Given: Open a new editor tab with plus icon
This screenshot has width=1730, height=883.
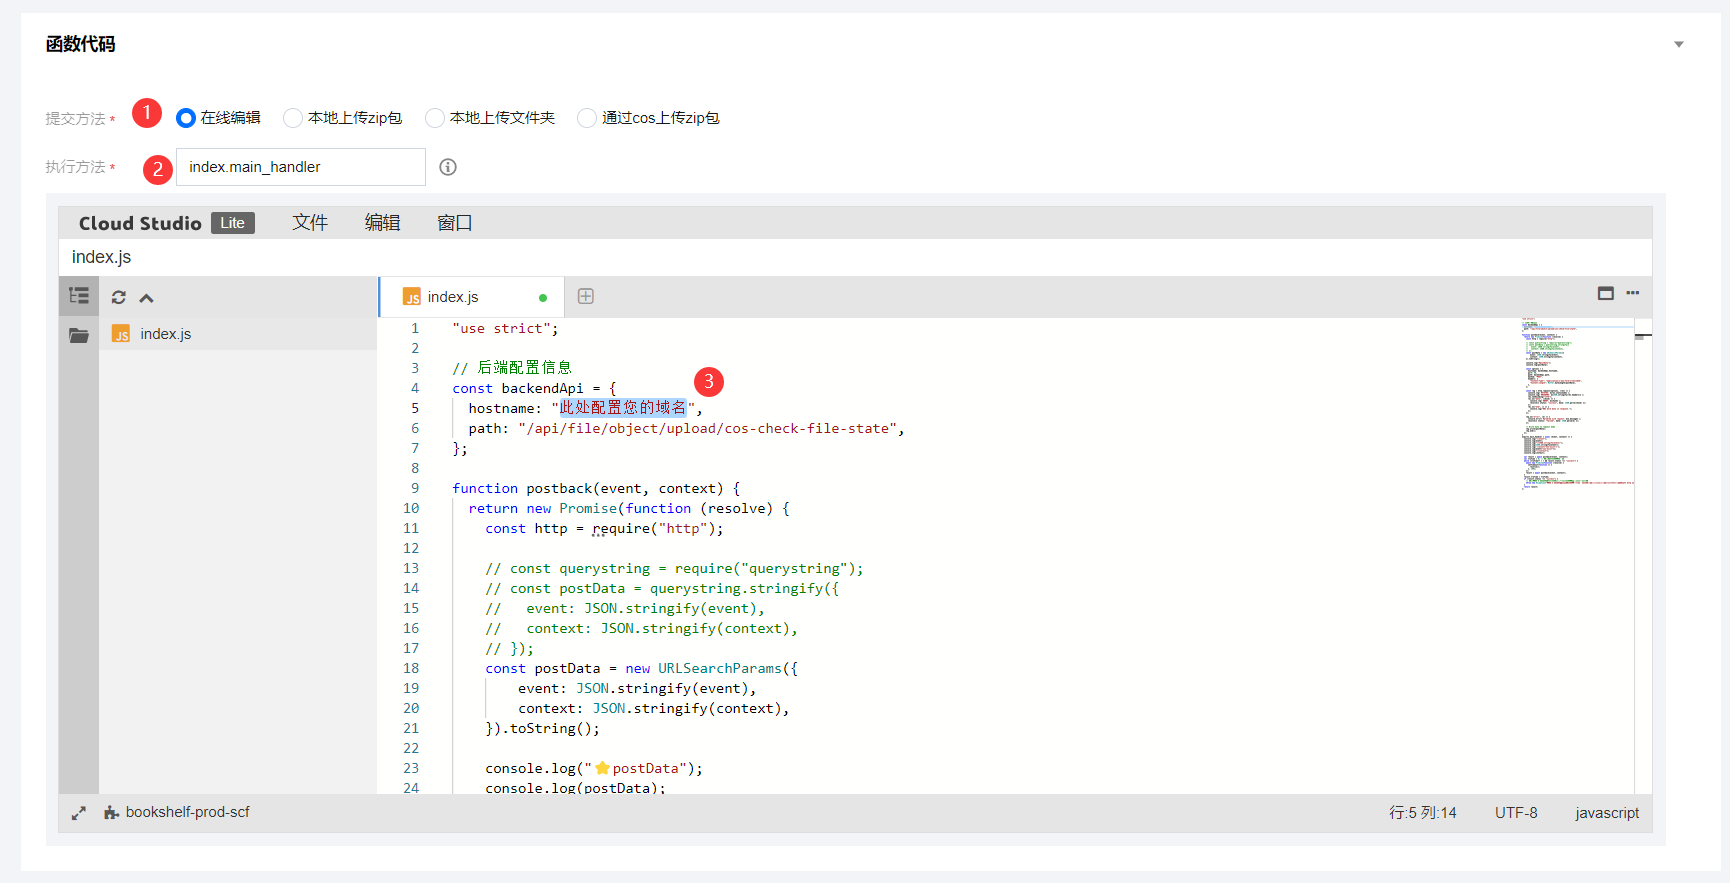Looking at the screenshot, I should coord(586,296).
